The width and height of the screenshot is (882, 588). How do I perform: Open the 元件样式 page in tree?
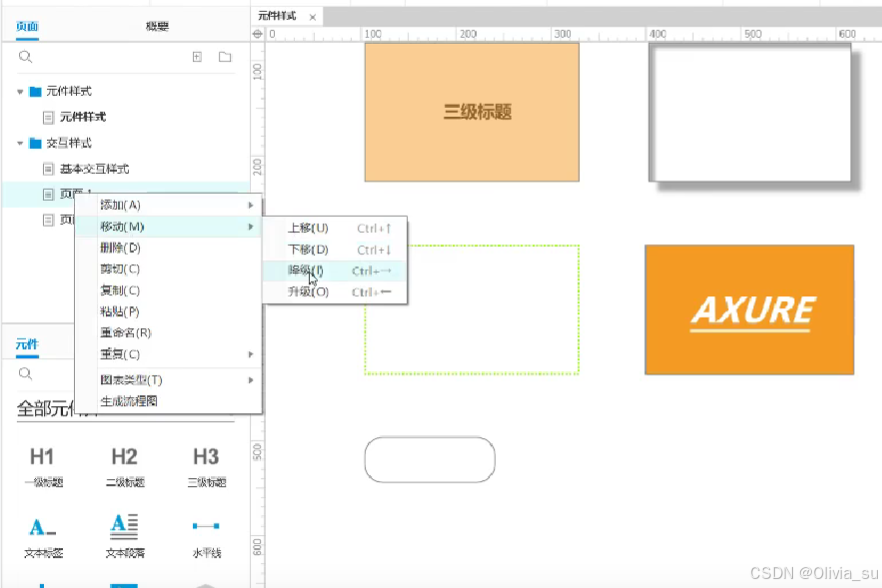(83, 117)
